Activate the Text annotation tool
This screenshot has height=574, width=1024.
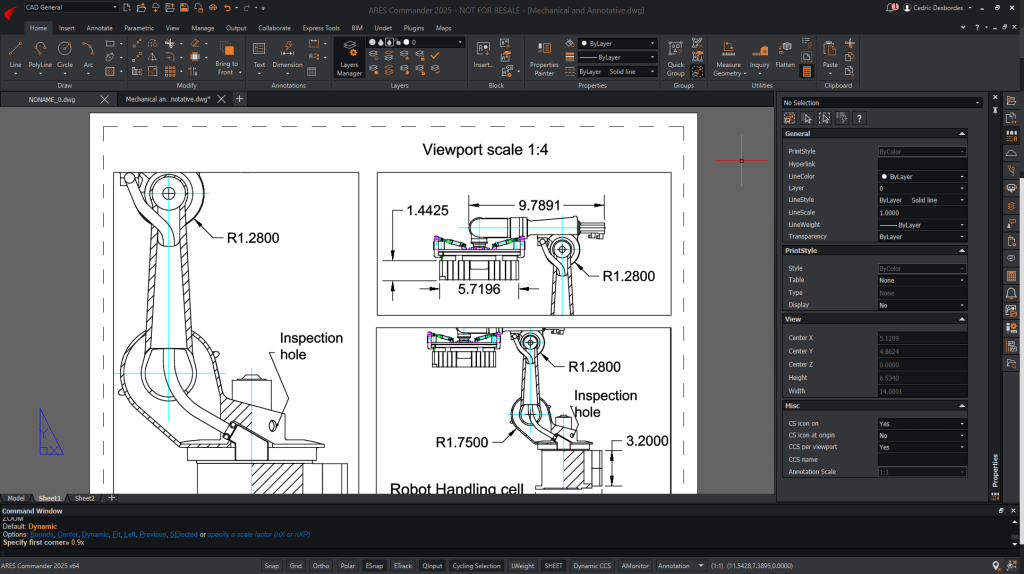259,54
